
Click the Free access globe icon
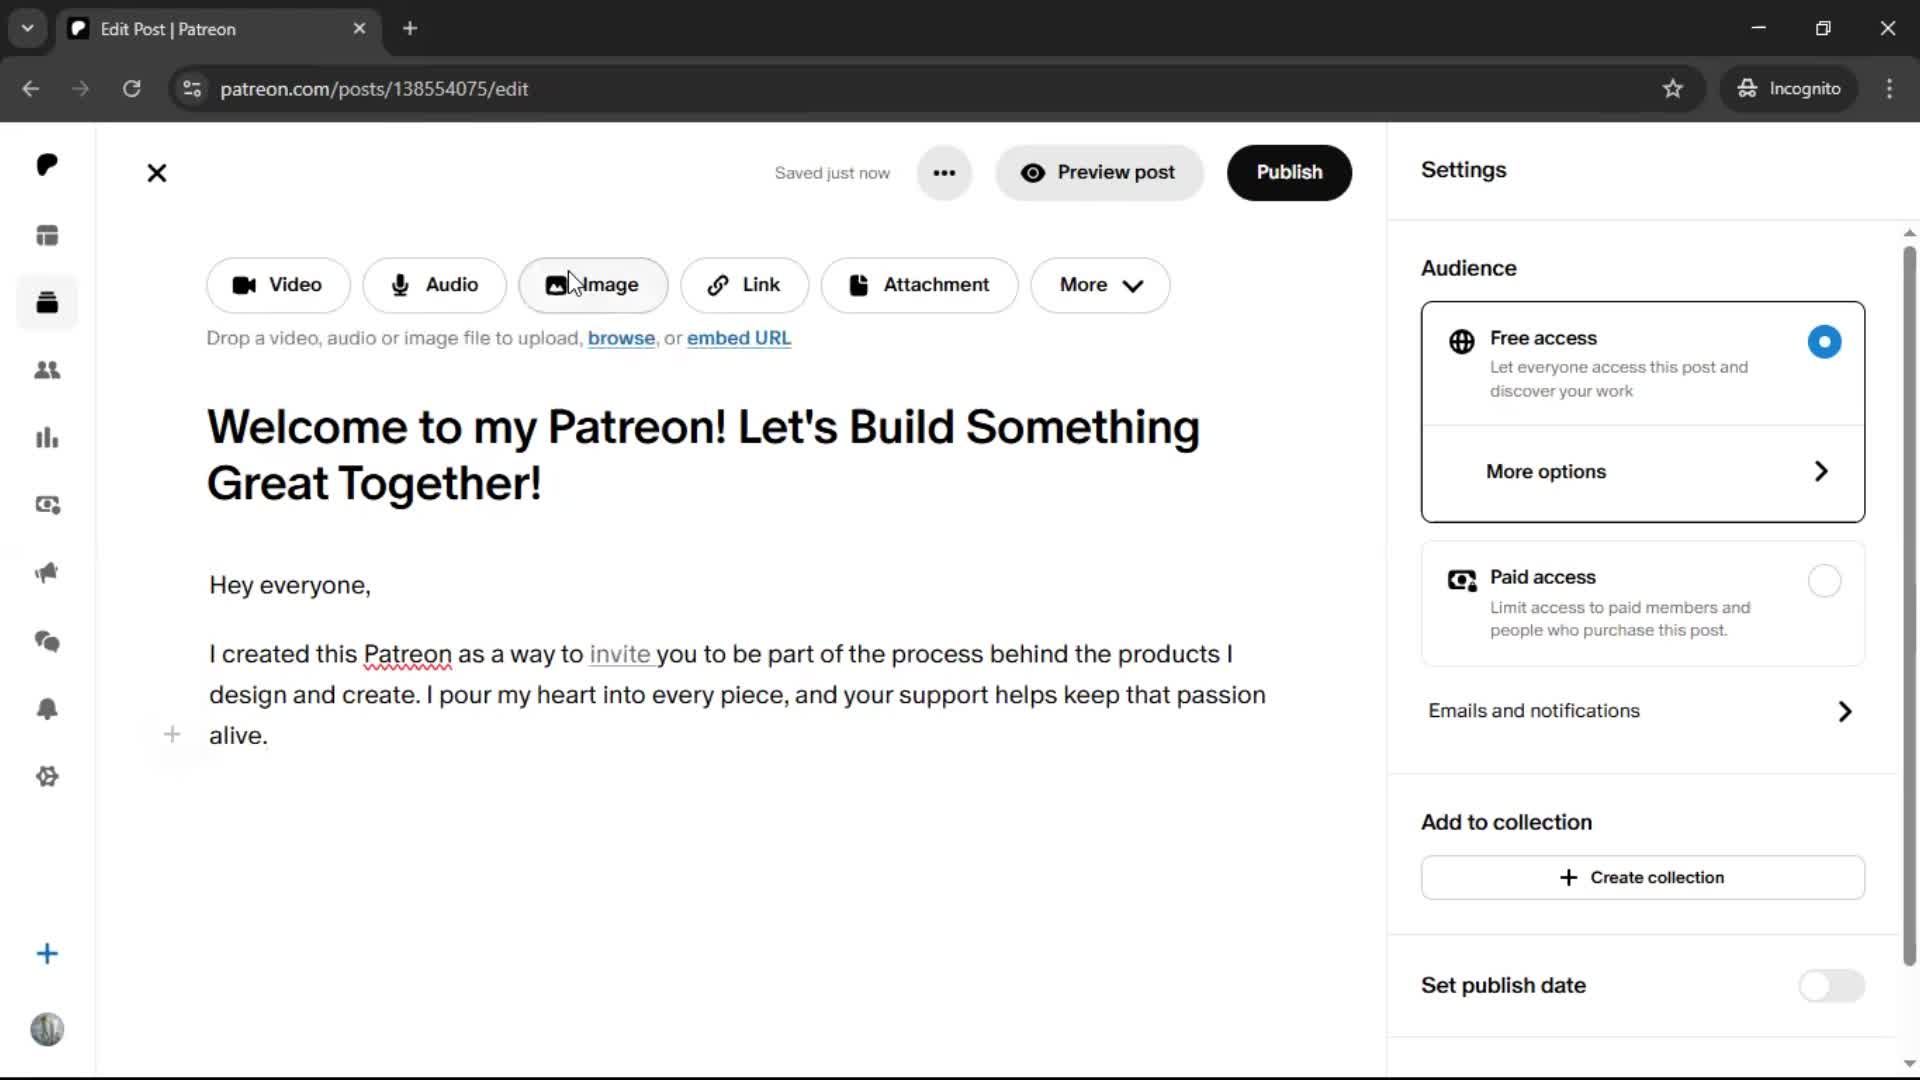(1462, 342)
